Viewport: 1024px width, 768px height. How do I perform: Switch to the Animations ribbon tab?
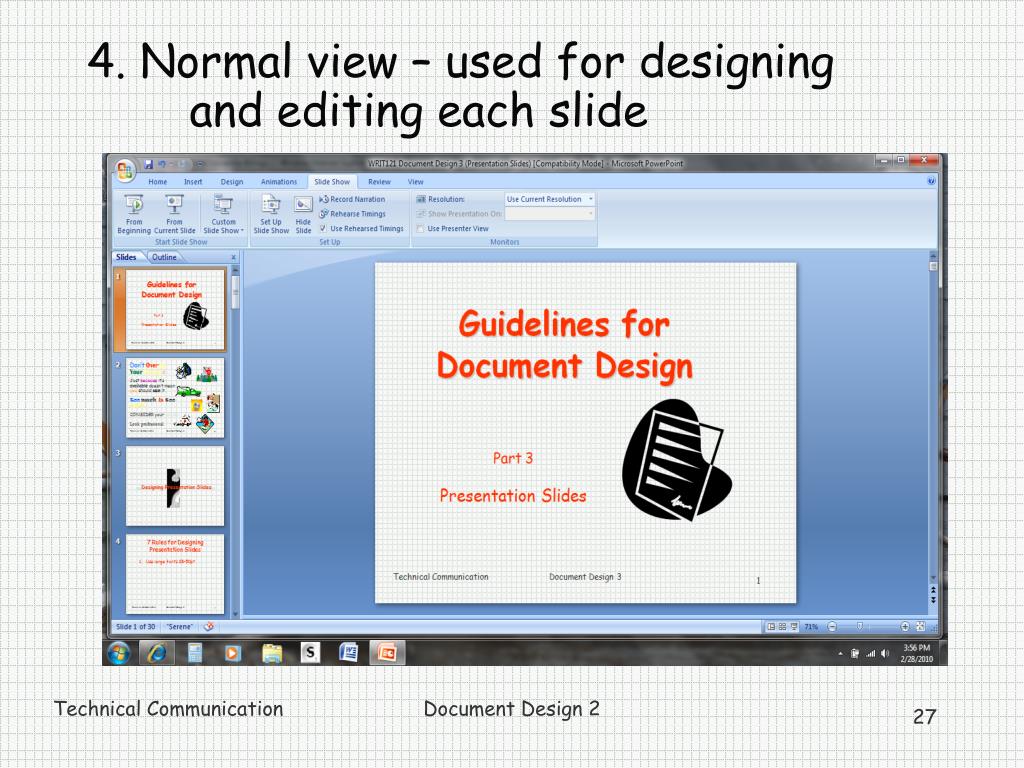[279, 182]
